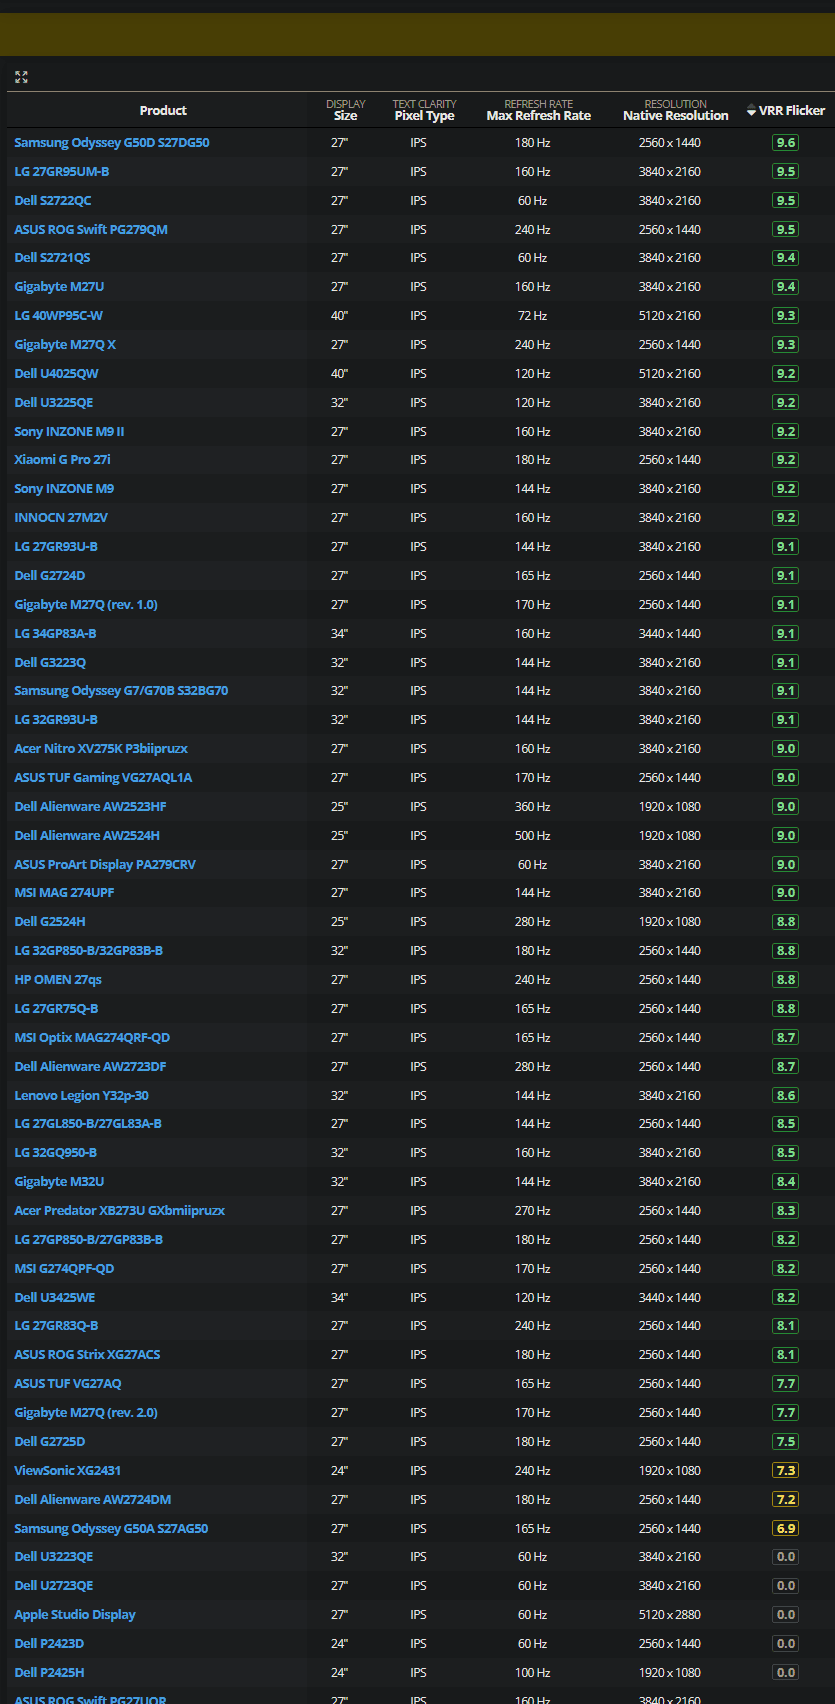The height and width of the screenshot is (1704, 835).
Task: Open the LG 27GL850-B/27GL83A-B link
Action: [88, 1124]
